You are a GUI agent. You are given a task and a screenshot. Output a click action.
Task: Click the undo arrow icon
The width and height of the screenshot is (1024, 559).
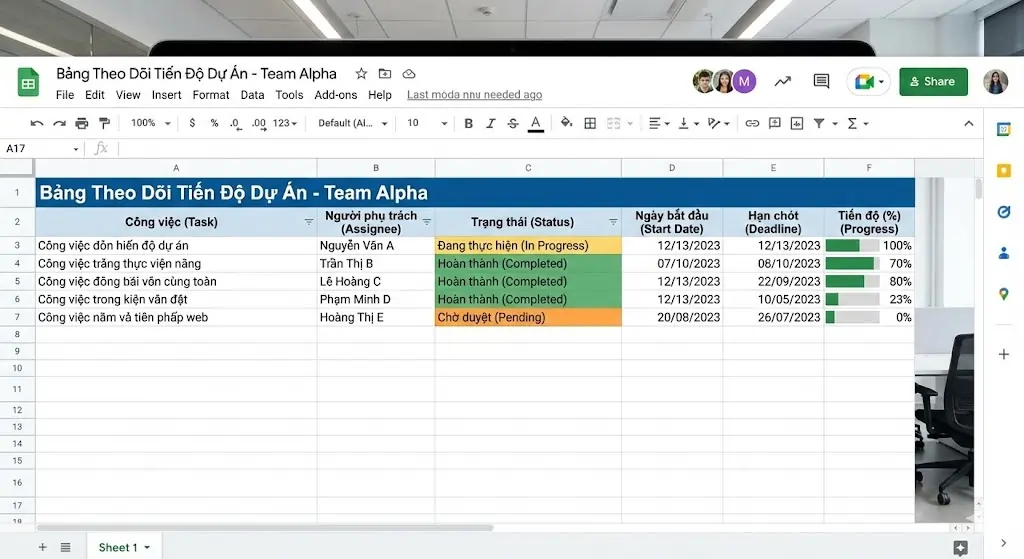click(37, 123)
